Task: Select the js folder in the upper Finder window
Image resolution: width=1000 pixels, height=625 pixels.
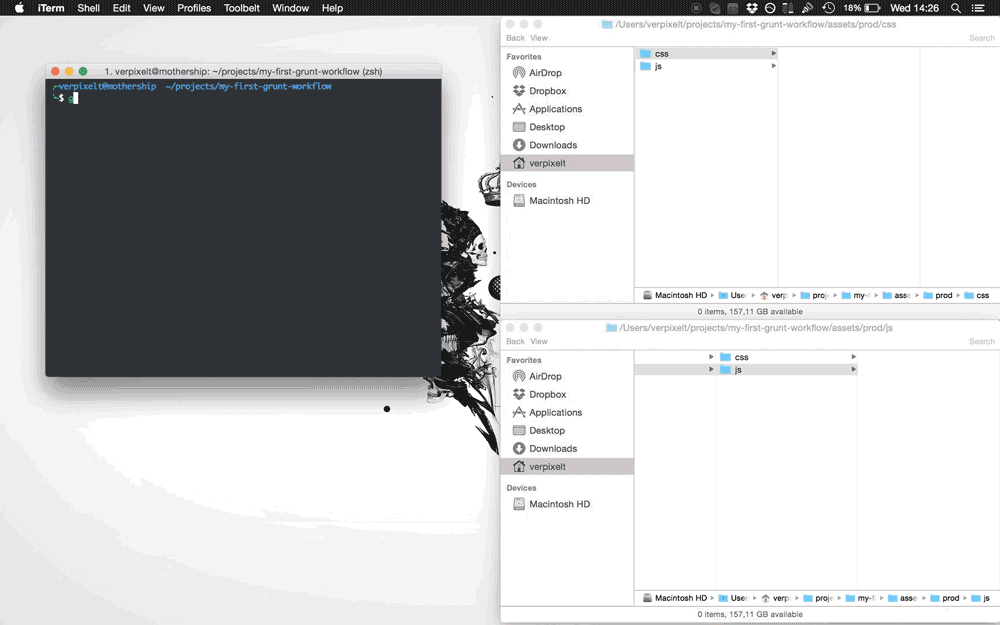Action: pos(660,66)
